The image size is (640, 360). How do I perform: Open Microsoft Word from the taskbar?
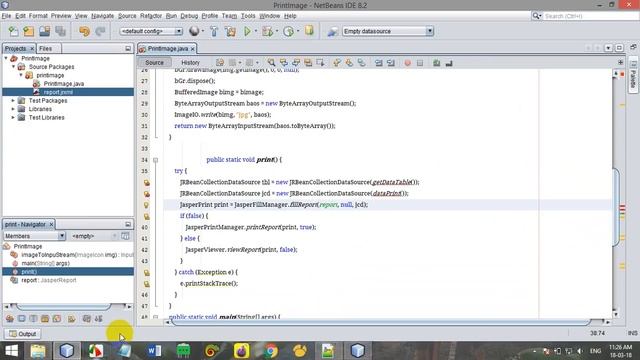click(154, 351)
